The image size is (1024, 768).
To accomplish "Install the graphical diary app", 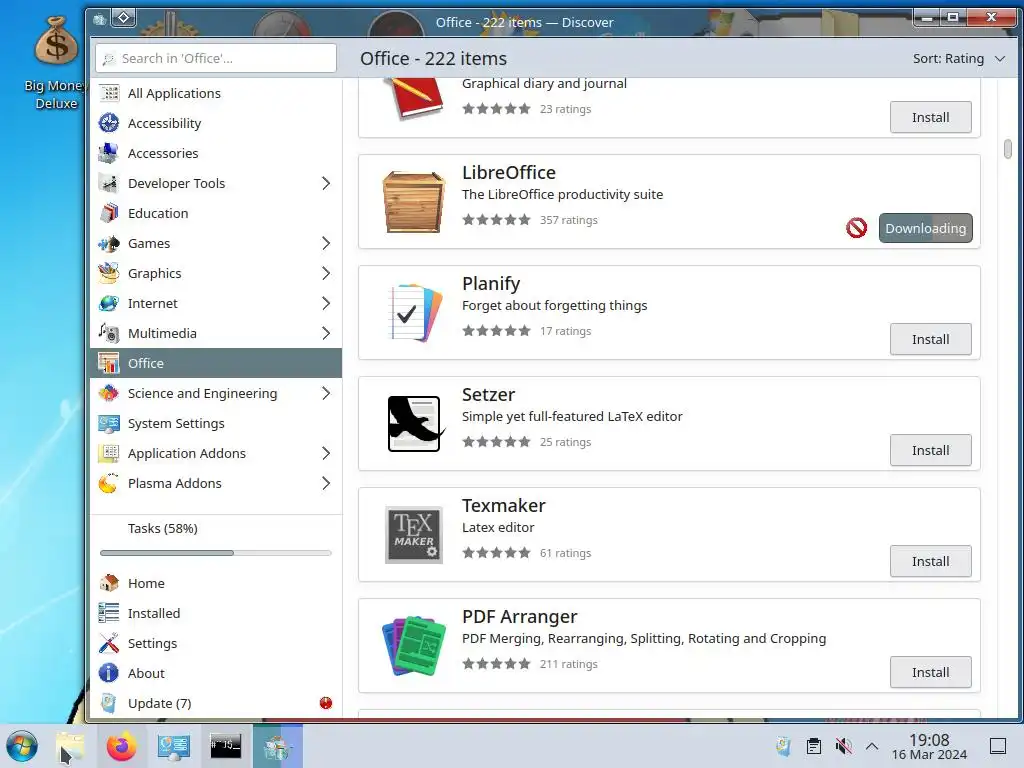I will tap(930, 117).
